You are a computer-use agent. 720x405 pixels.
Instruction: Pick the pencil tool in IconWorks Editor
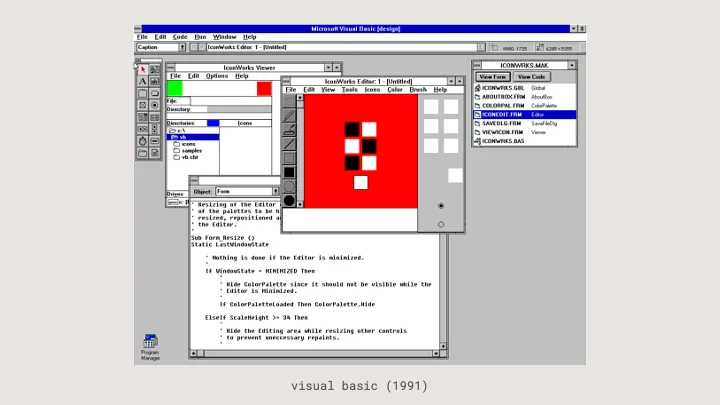click(289, 115)
